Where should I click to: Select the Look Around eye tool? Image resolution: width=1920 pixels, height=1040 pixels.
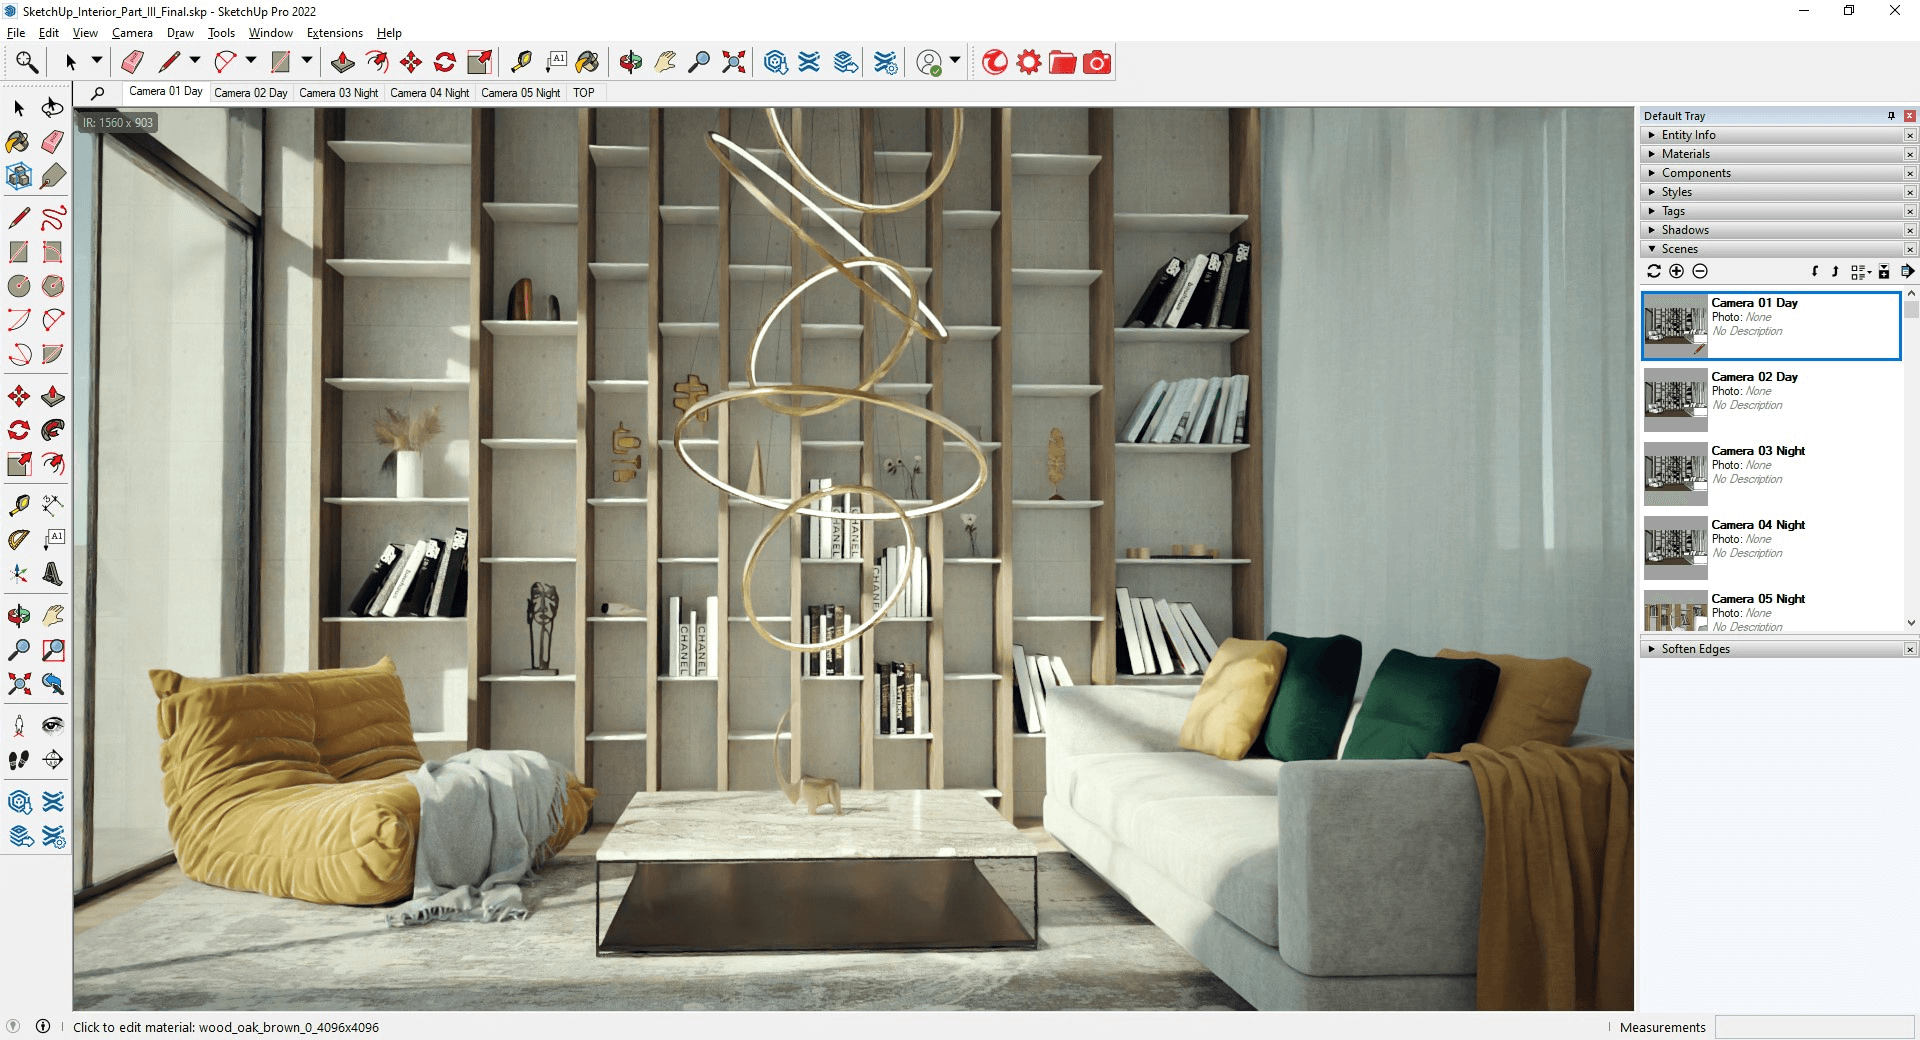(x=53, y=726)
